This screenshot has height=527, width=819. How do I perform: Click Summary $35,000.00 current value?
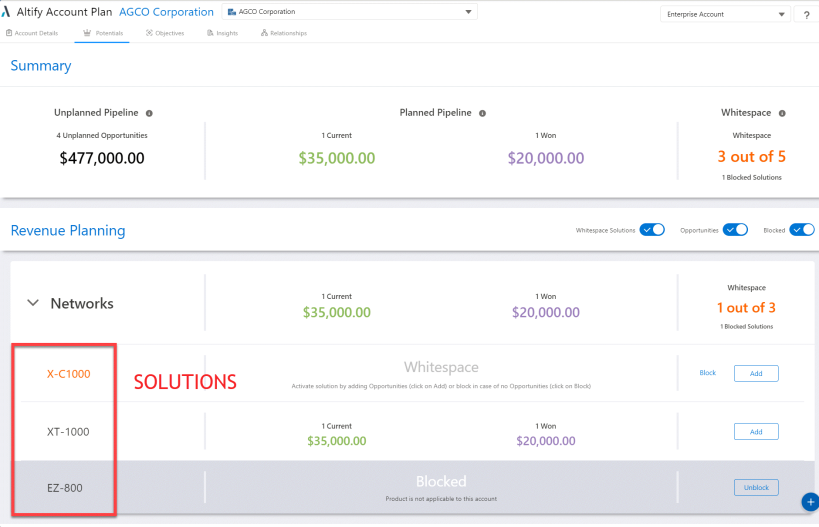[x=337, y=158]
